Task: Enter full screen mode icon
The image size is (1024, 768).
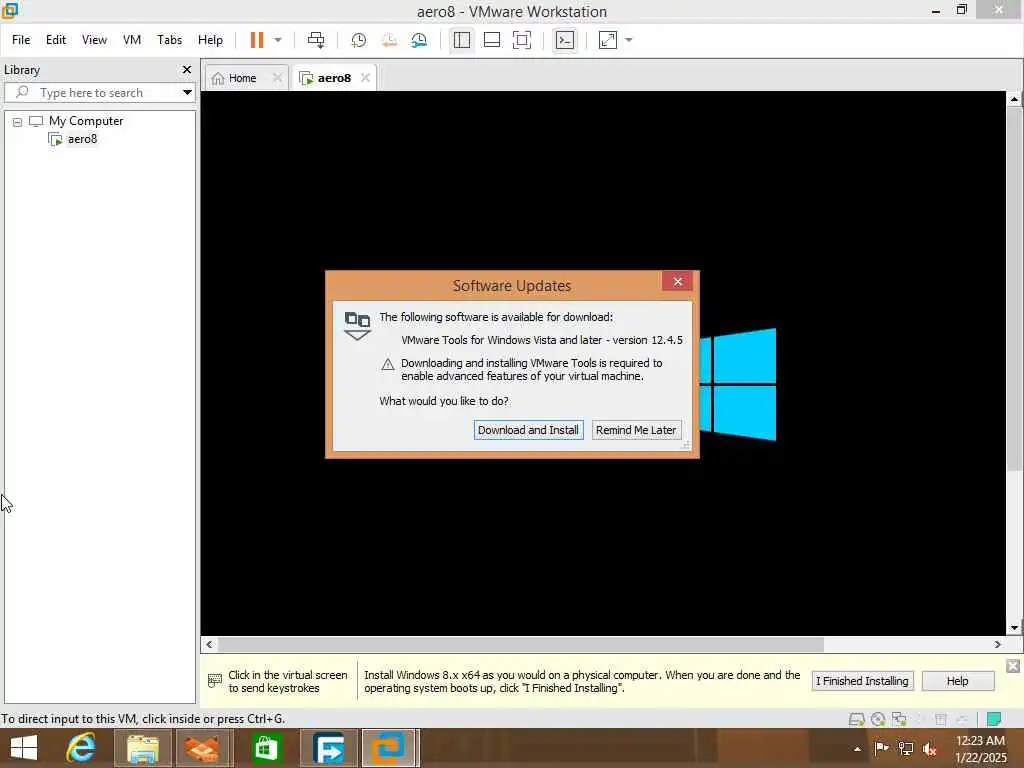Action: 522,40
